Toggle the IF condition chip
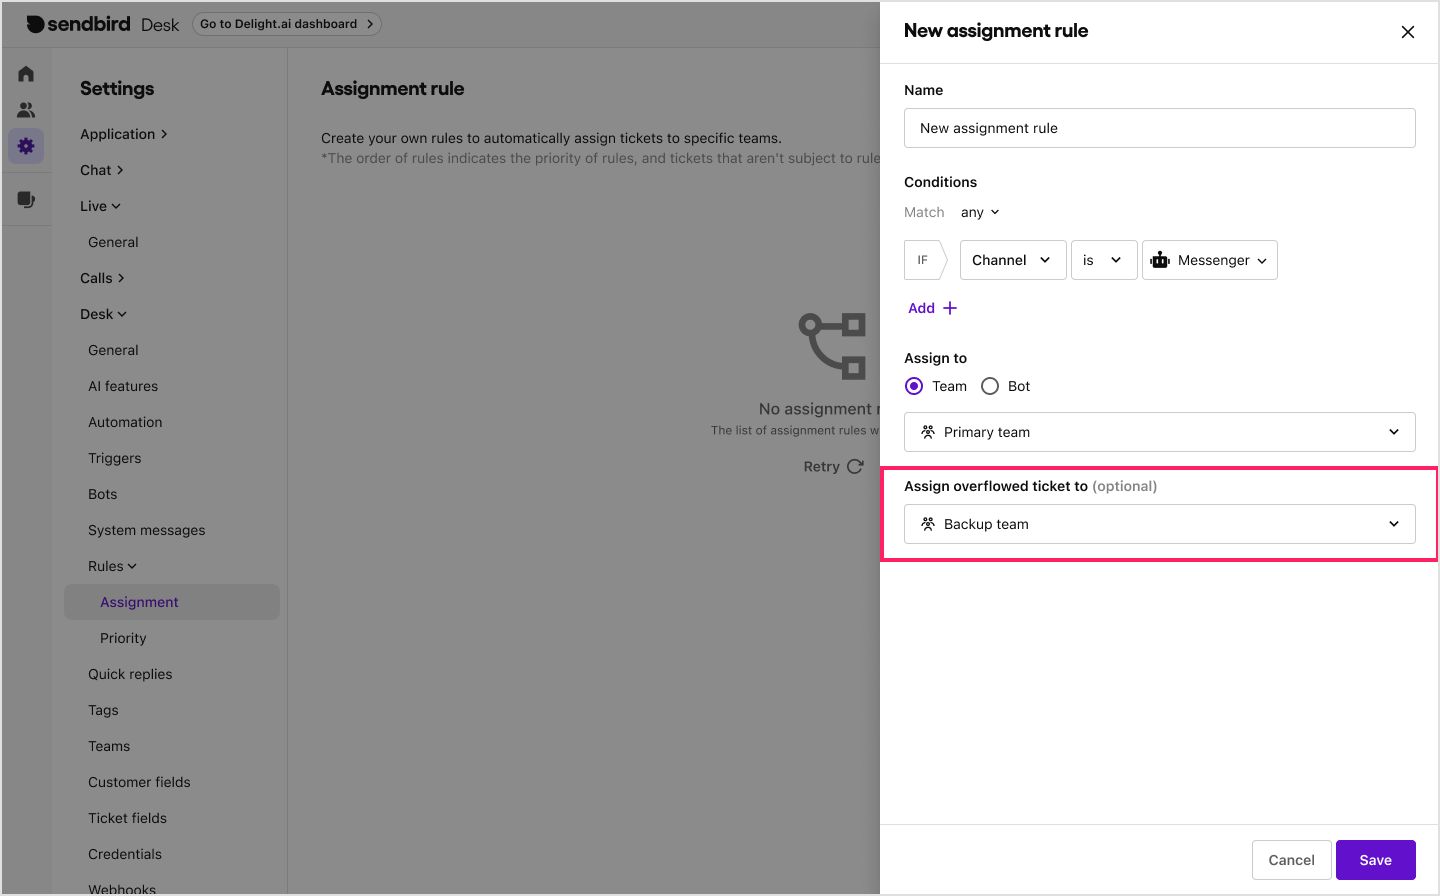Screen dimensions: 1440x896 [922, 259]
